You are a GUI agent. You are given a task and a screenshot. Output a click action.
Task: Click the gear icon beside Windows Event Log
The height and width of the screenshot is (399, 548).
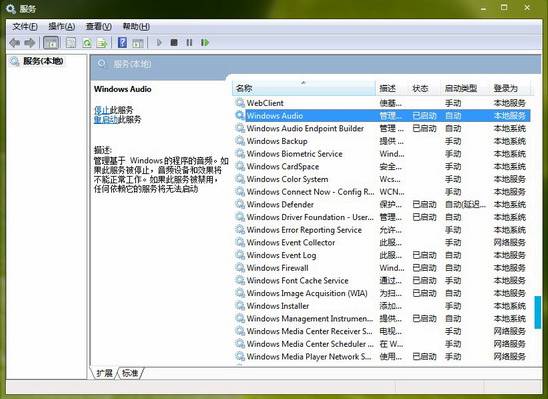click(240, 255)
